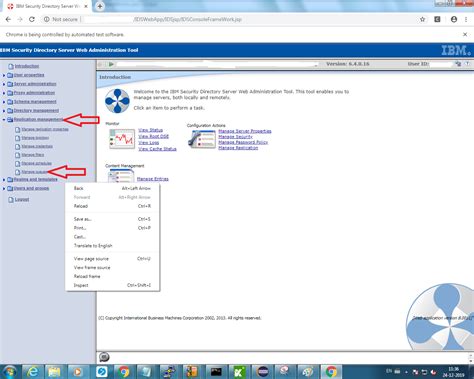The image size is (474, 379).
Task: Open Manage filters in the sidebar
Action: tap(33, 155)
